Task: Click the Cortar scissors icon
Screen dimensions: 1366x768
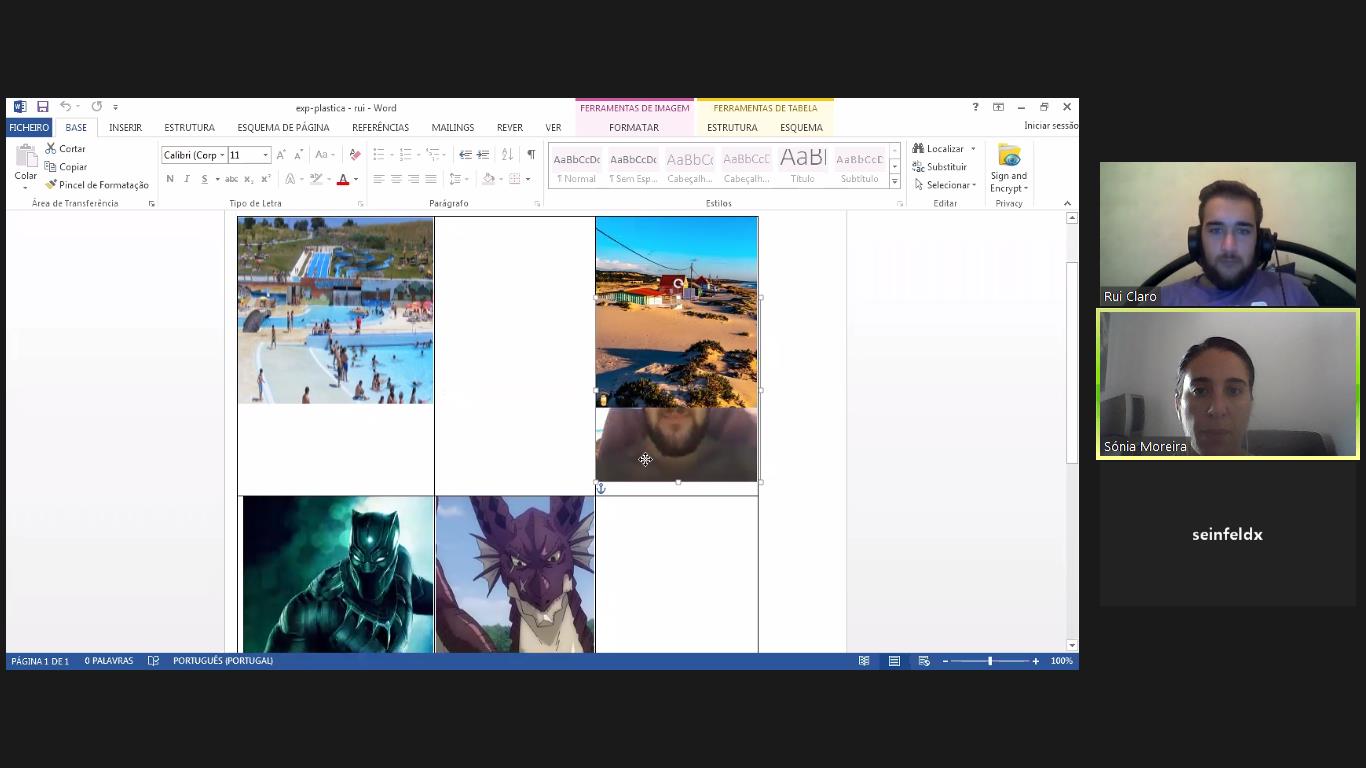Action: coord(51,149)
